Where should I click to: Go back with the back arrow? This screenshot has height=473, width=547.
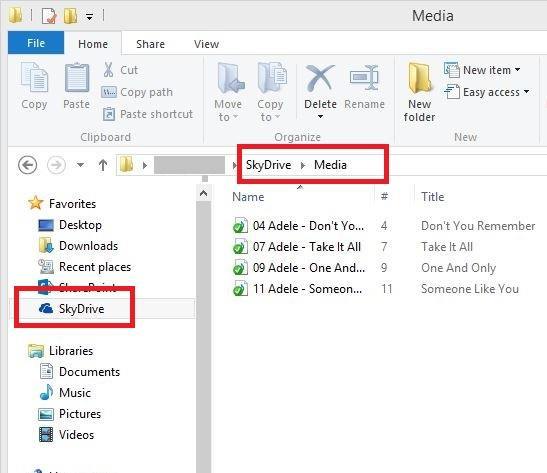point(28,165)
